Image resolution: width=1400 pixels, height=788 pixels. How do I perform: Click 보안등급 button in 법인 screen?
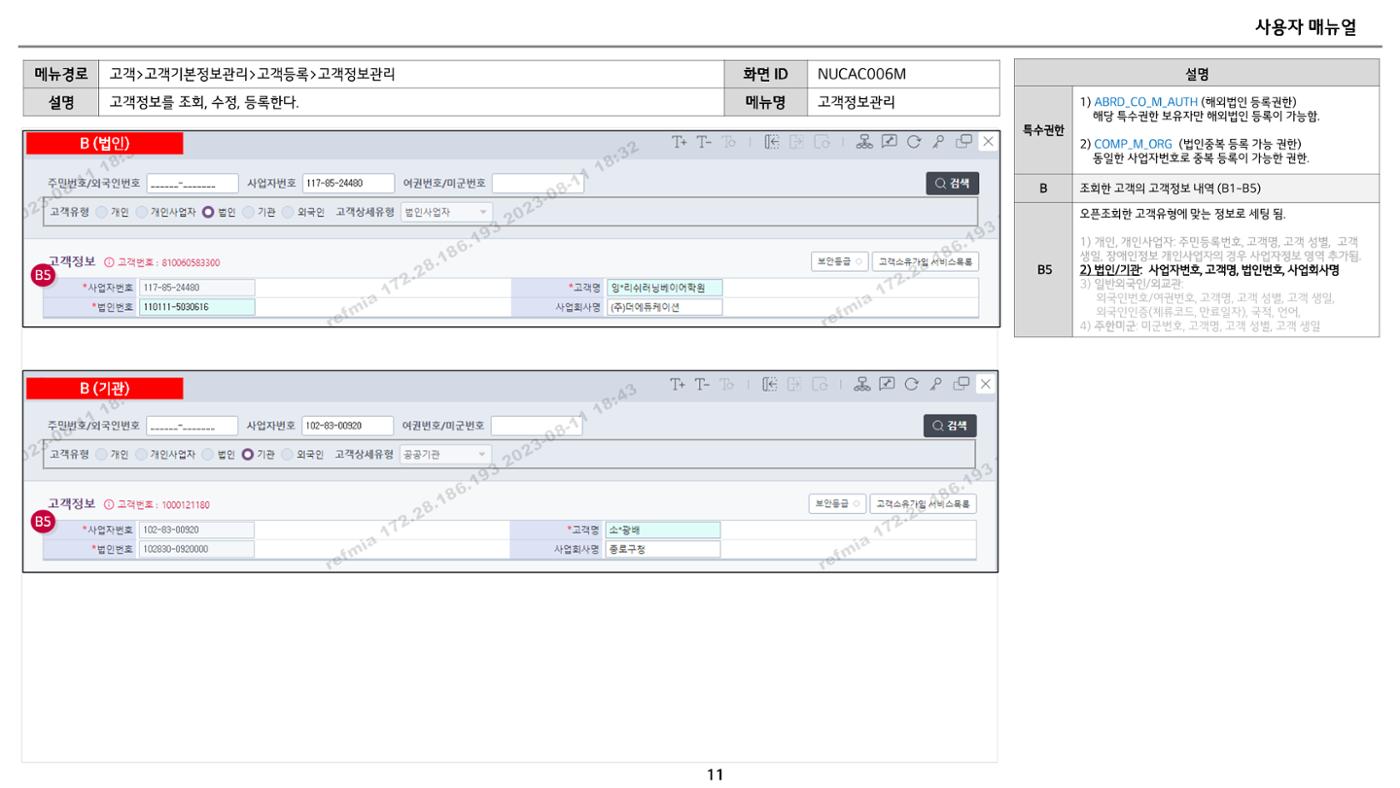(838, 262)
